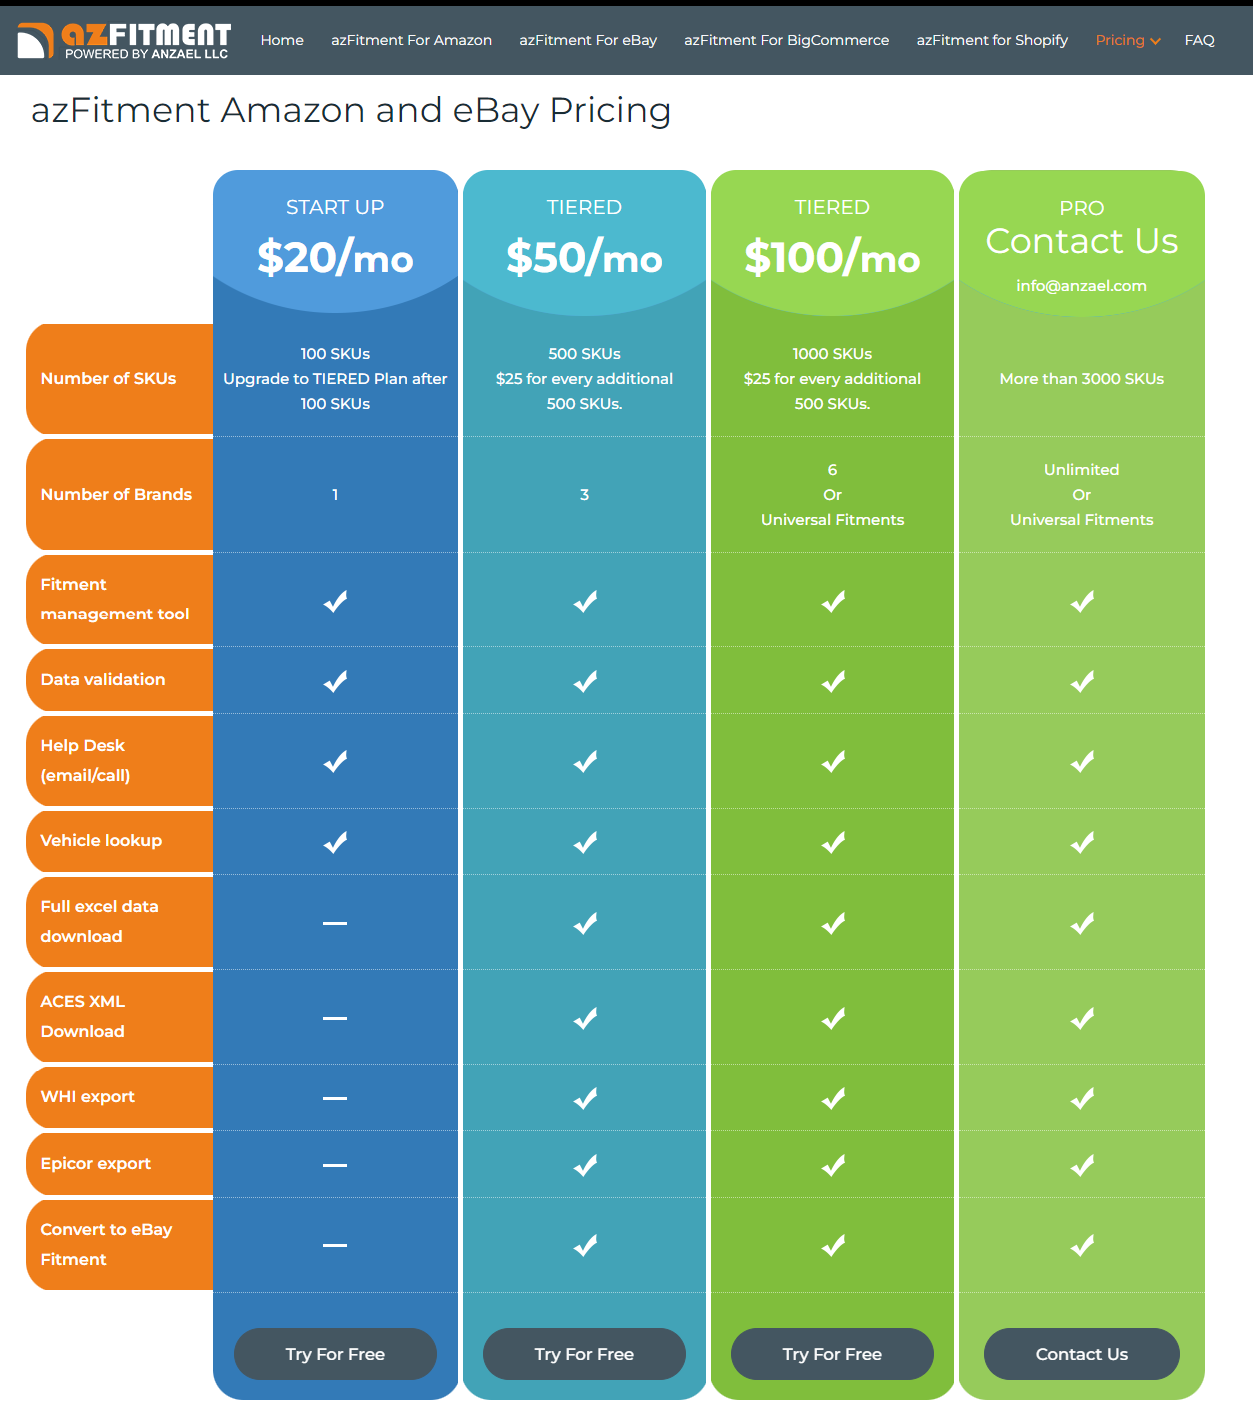This screenshot has width=1253, height=1425.
Task: Click Try For Free under $100/mo plan
Action: (x=832, y=1354)
